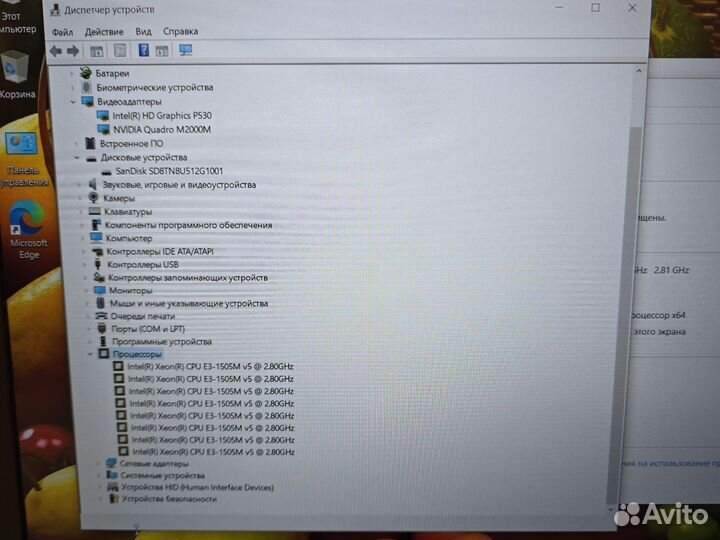Screen dimensions: 720x540
Task: Expand the Батареи tree node
Action: point(72,73)
